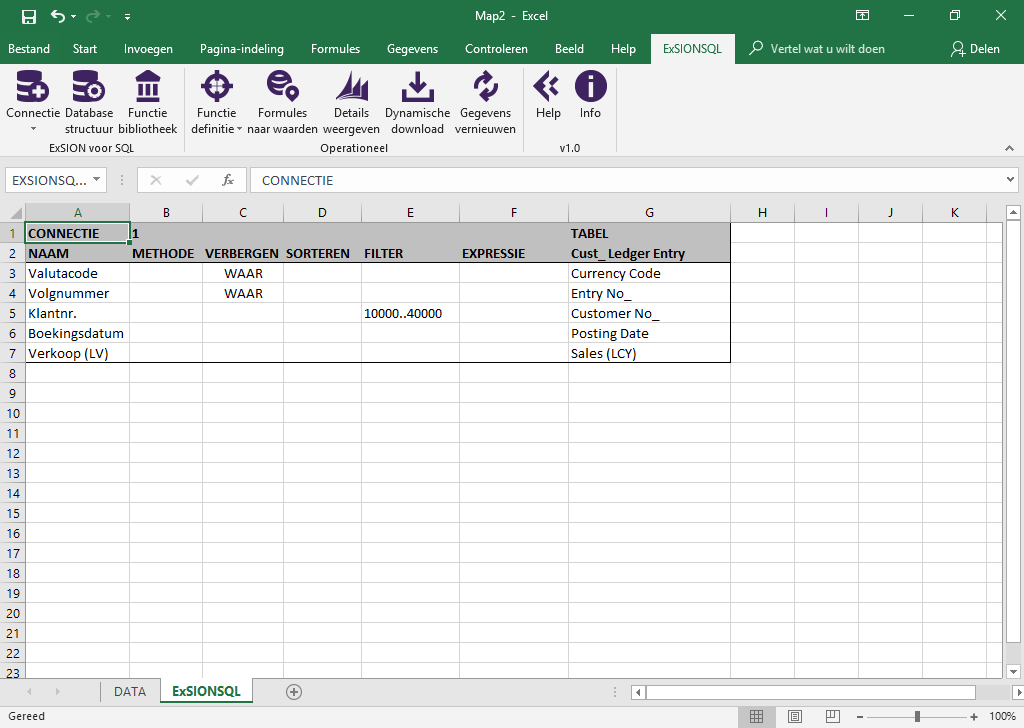Open the Bestand menu
Image resolution: width=1024 pixels, height=728 pixels.
click(x=29, y=49)
